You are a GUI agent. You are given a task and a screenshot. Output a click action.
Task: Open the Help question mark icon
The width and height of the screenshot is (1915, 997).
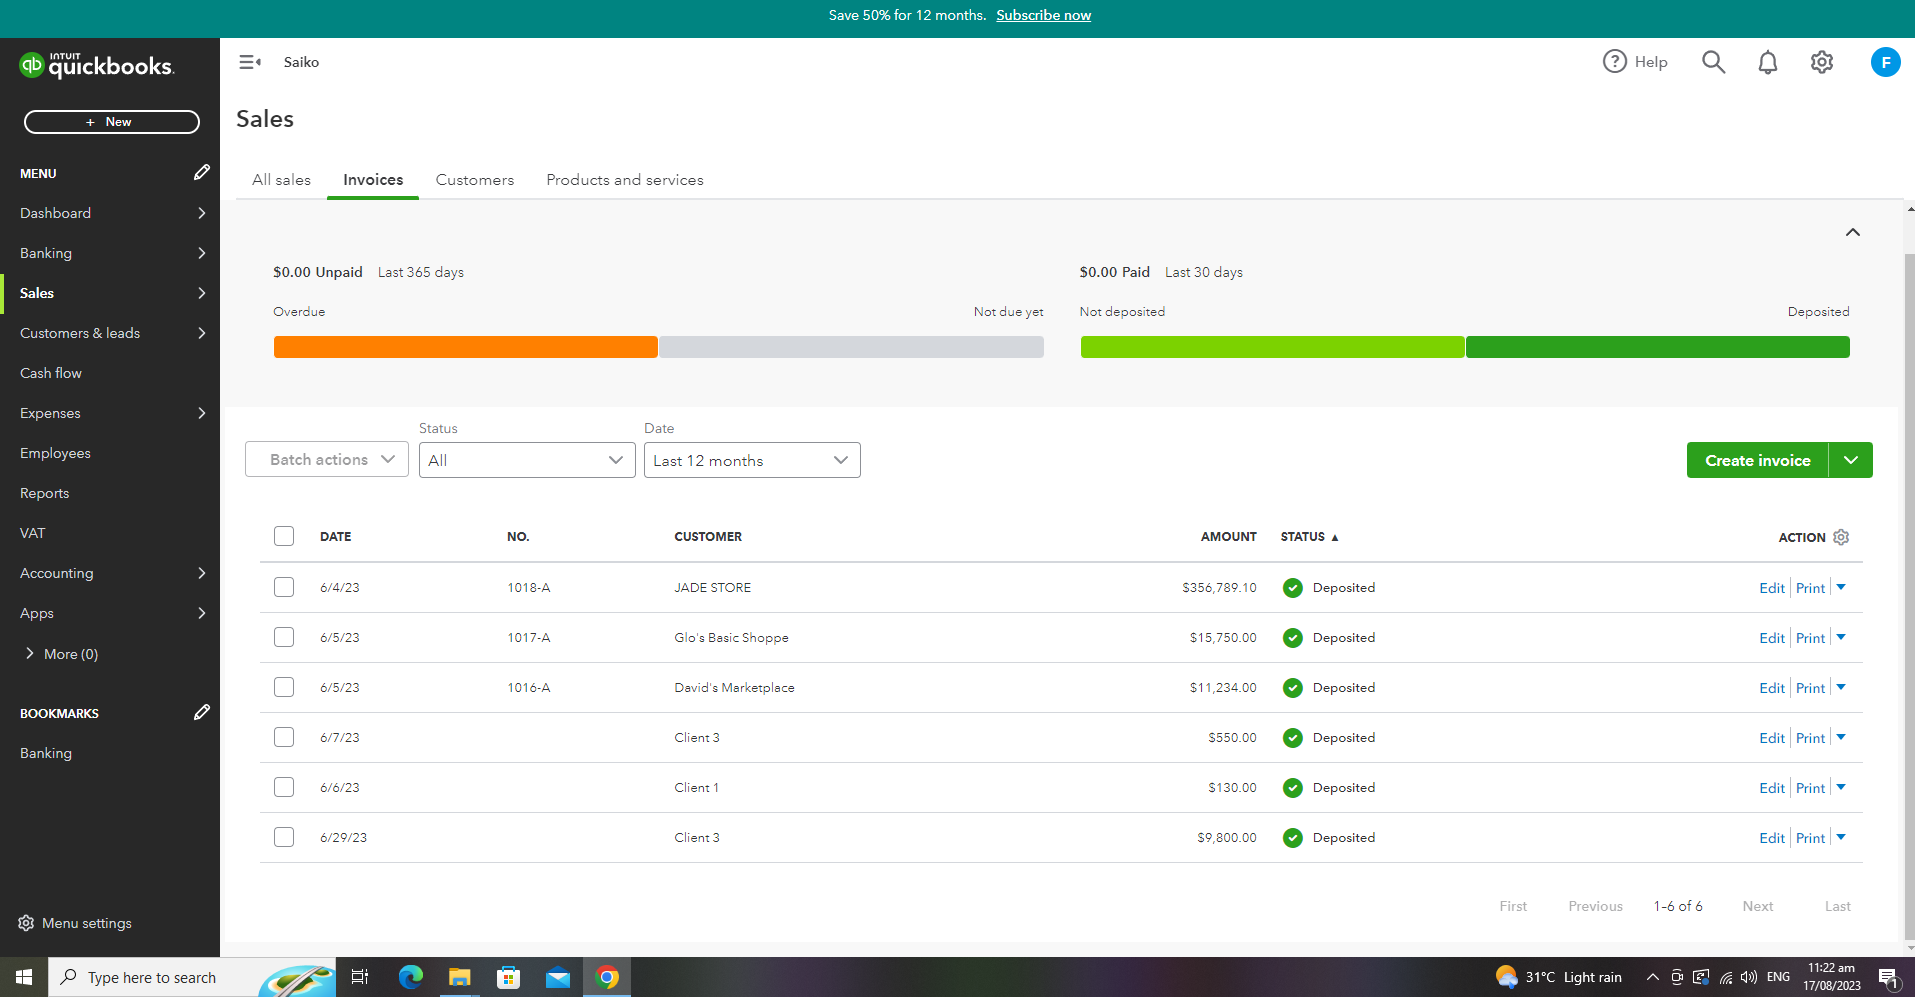point(1614,62)
